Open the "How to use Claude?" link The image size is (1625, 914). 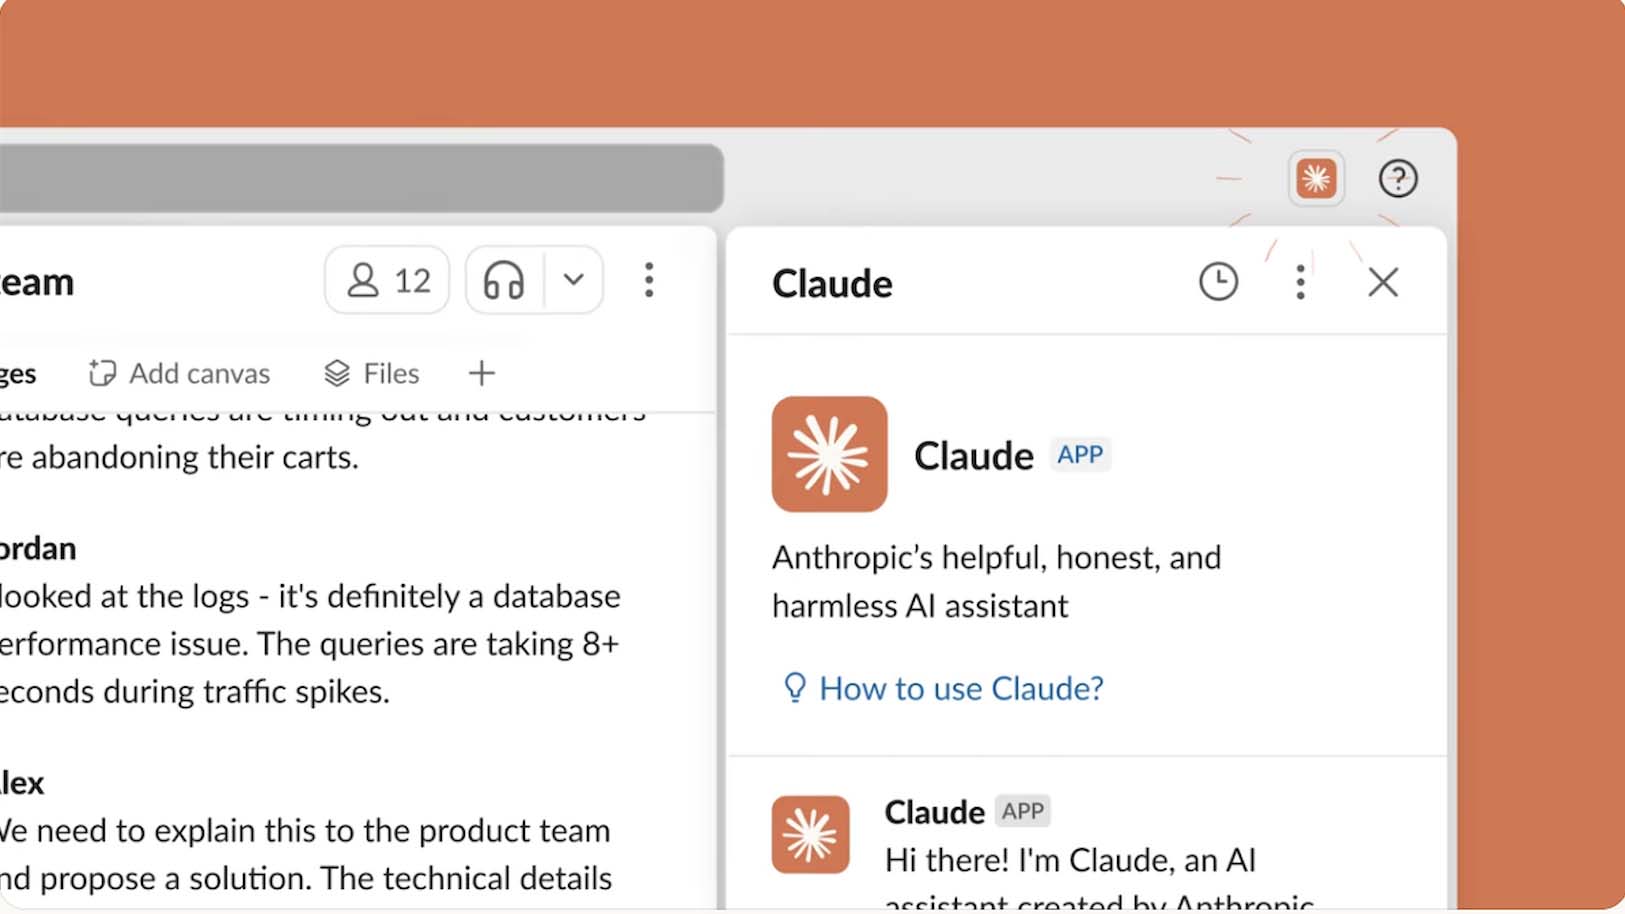tap(960, 688)
